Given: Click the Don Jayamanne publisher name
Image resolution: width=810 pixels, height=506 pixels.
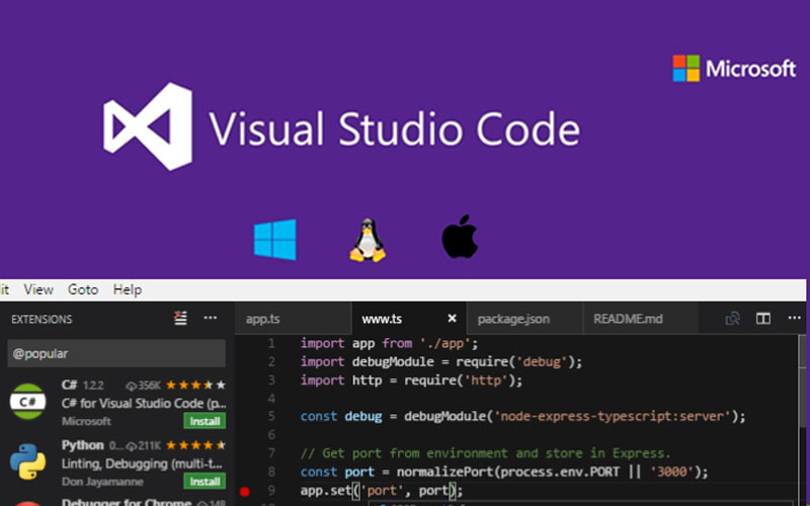Looking at the screenshot, I should [102, 482].
